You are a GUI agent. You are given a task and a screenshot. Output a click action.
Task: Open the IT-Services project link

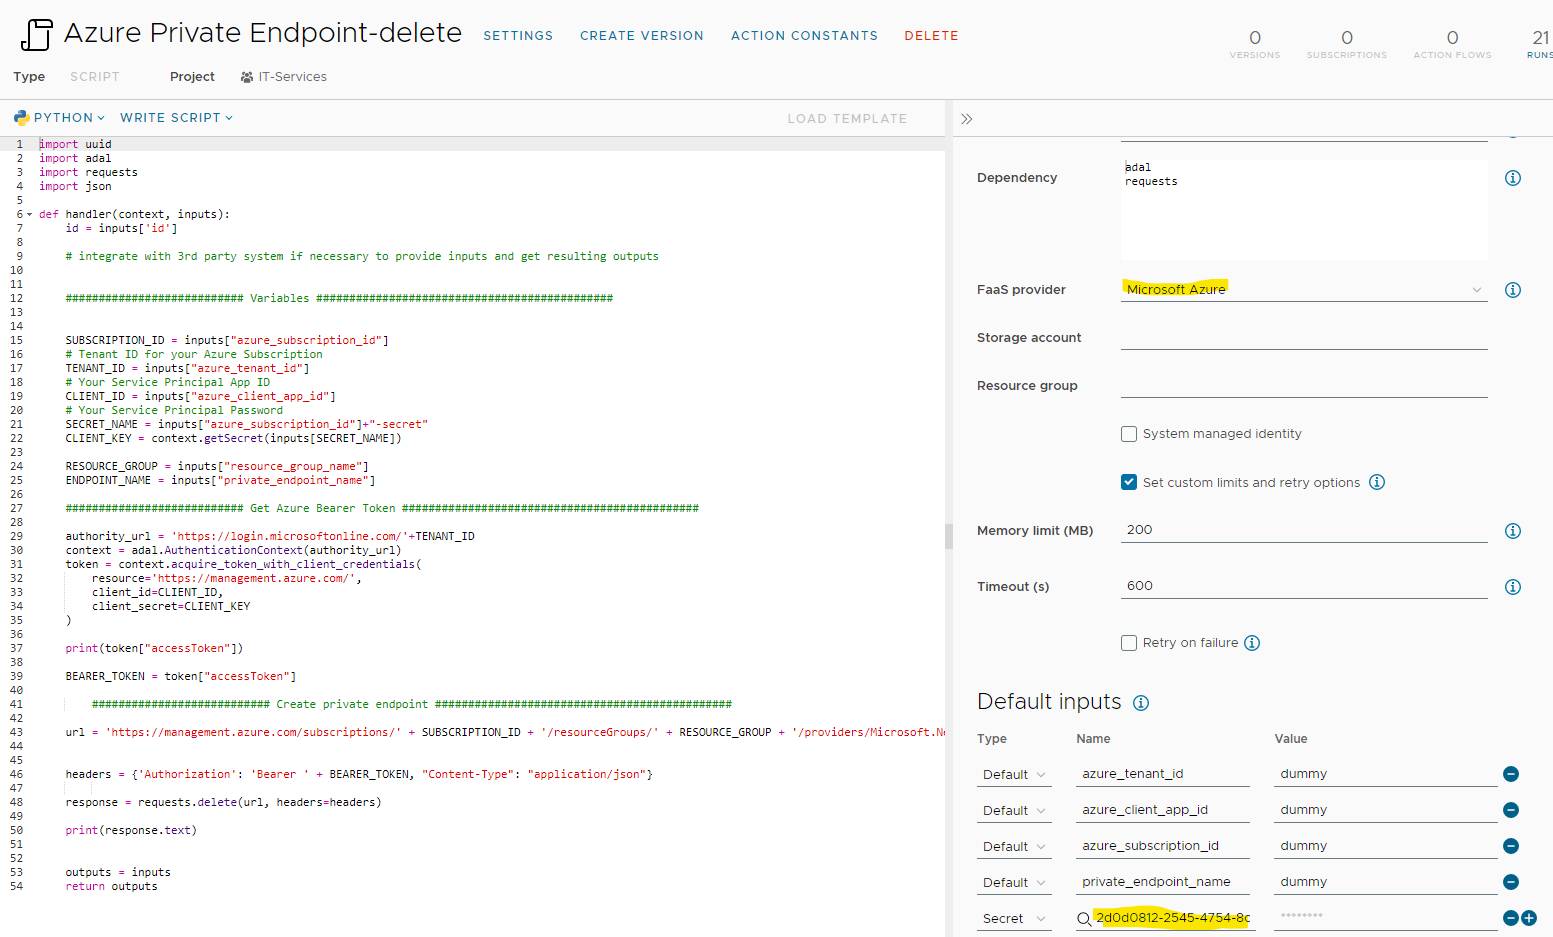pos(292,77)
